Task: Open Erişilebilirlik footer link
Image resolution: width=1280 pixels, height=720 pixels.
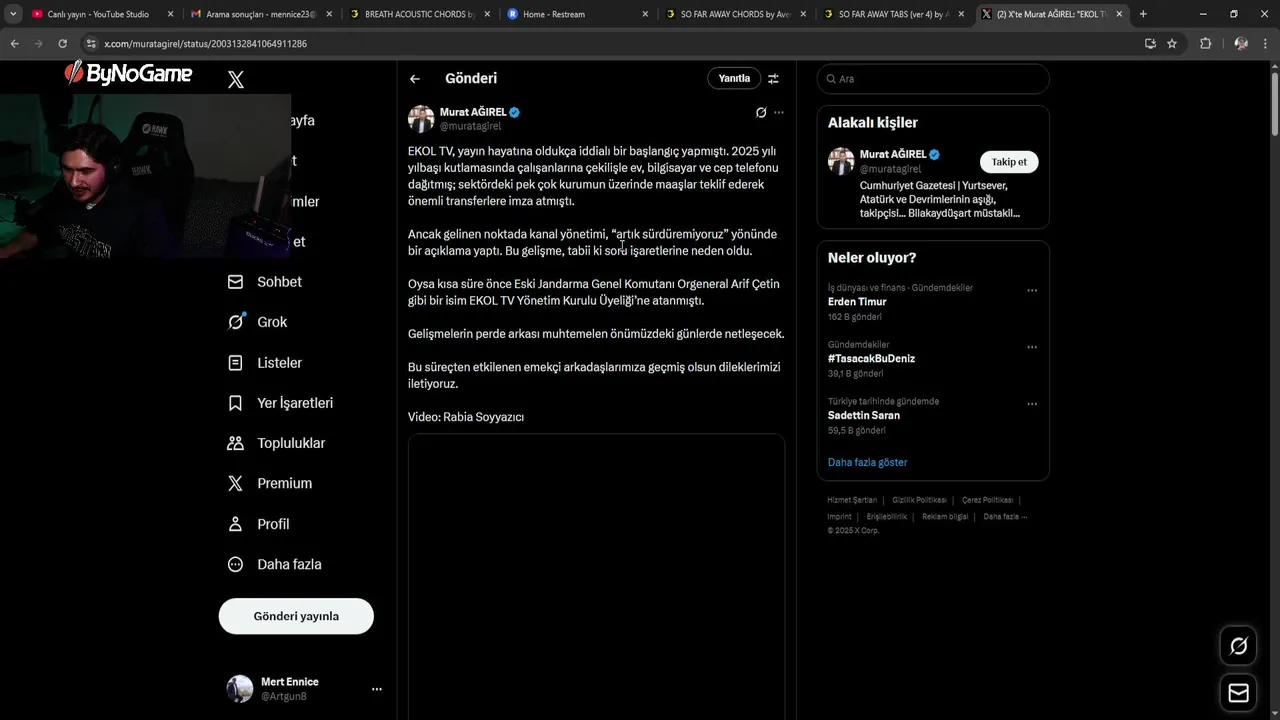Action: pyautogui.click(x=887, y=517)
